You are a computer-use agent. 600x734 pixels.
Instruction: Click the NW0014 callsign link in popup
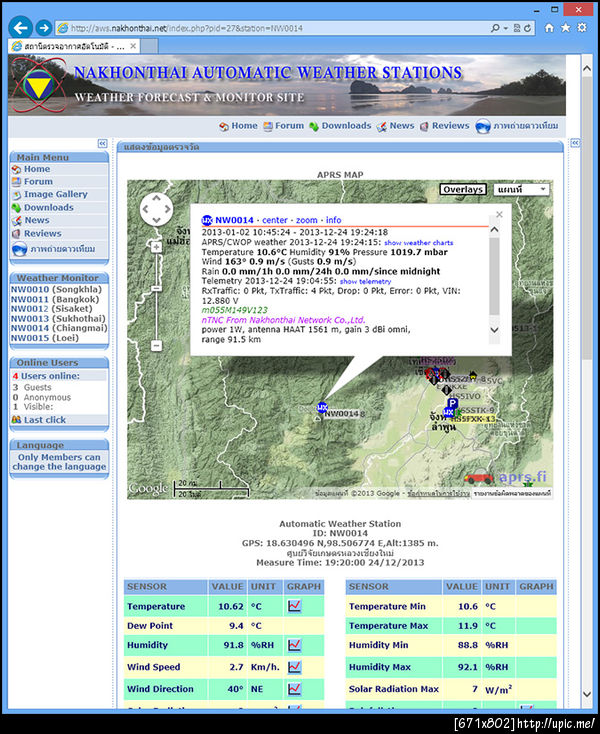coord(234,220)
